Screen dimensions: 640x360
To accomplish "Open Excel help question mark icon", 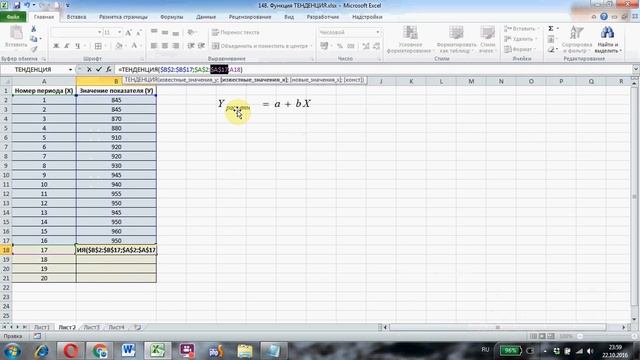I will click(604, 17).
